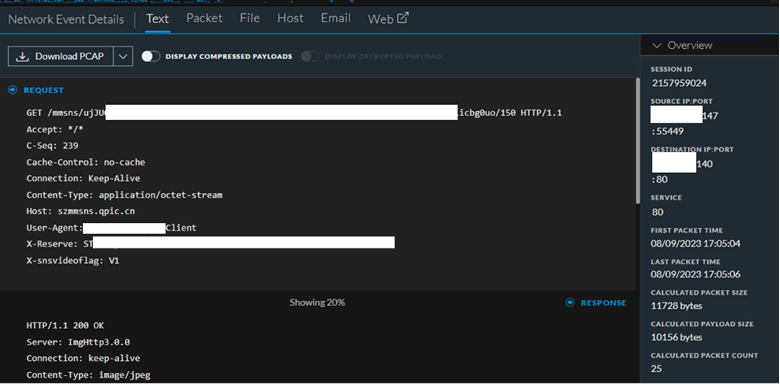780x385 pixels.
Task: Select the 'C-Seq: 239' header line
Action: [x=52, y=146]
